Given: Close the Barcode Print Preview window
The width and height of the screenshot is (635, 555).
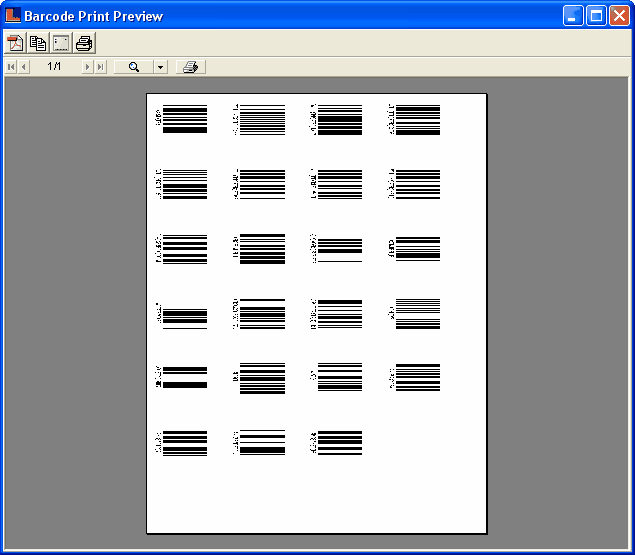Looking at the screenshot, I should click(x=619, y=16).
